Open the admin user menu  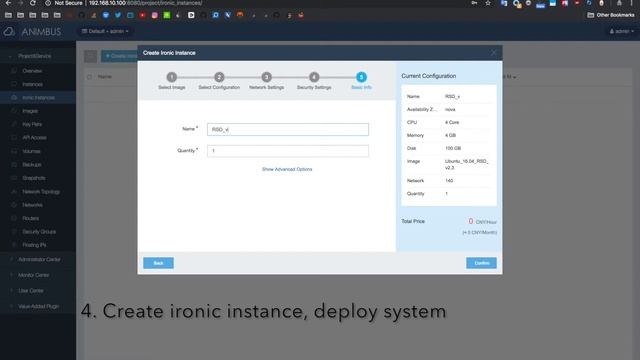pos(622,31)
